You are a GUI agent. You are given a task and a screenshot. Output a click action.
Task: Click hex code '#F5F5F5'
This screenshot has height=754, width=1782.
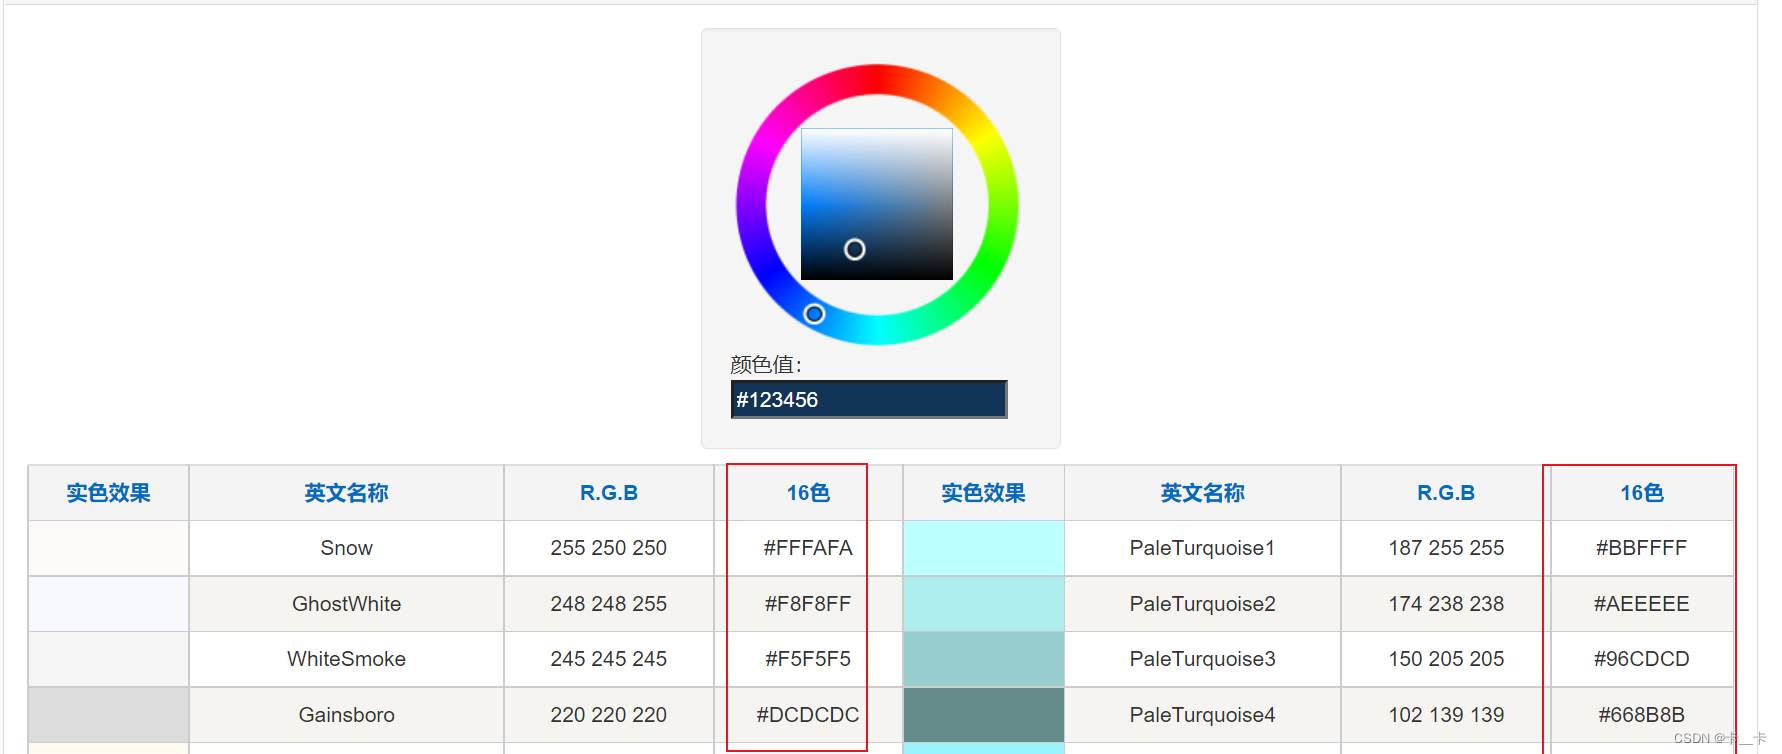pos(808,659)
